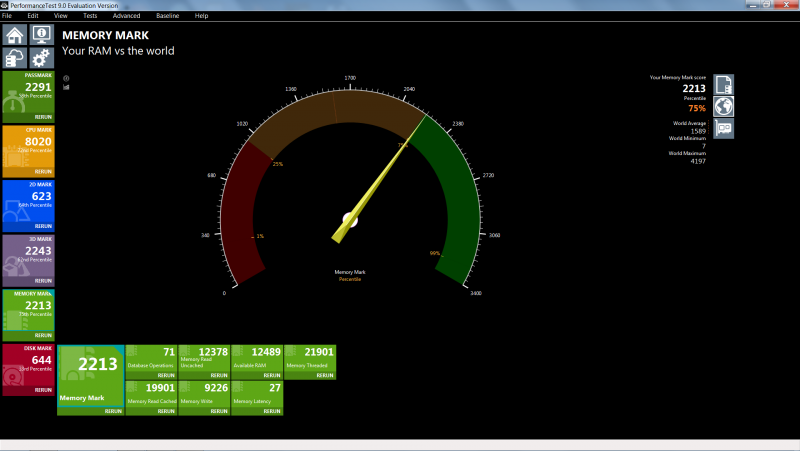800x451 pixels.
Task: Open the settings gears icon
Action: point(41,58)
